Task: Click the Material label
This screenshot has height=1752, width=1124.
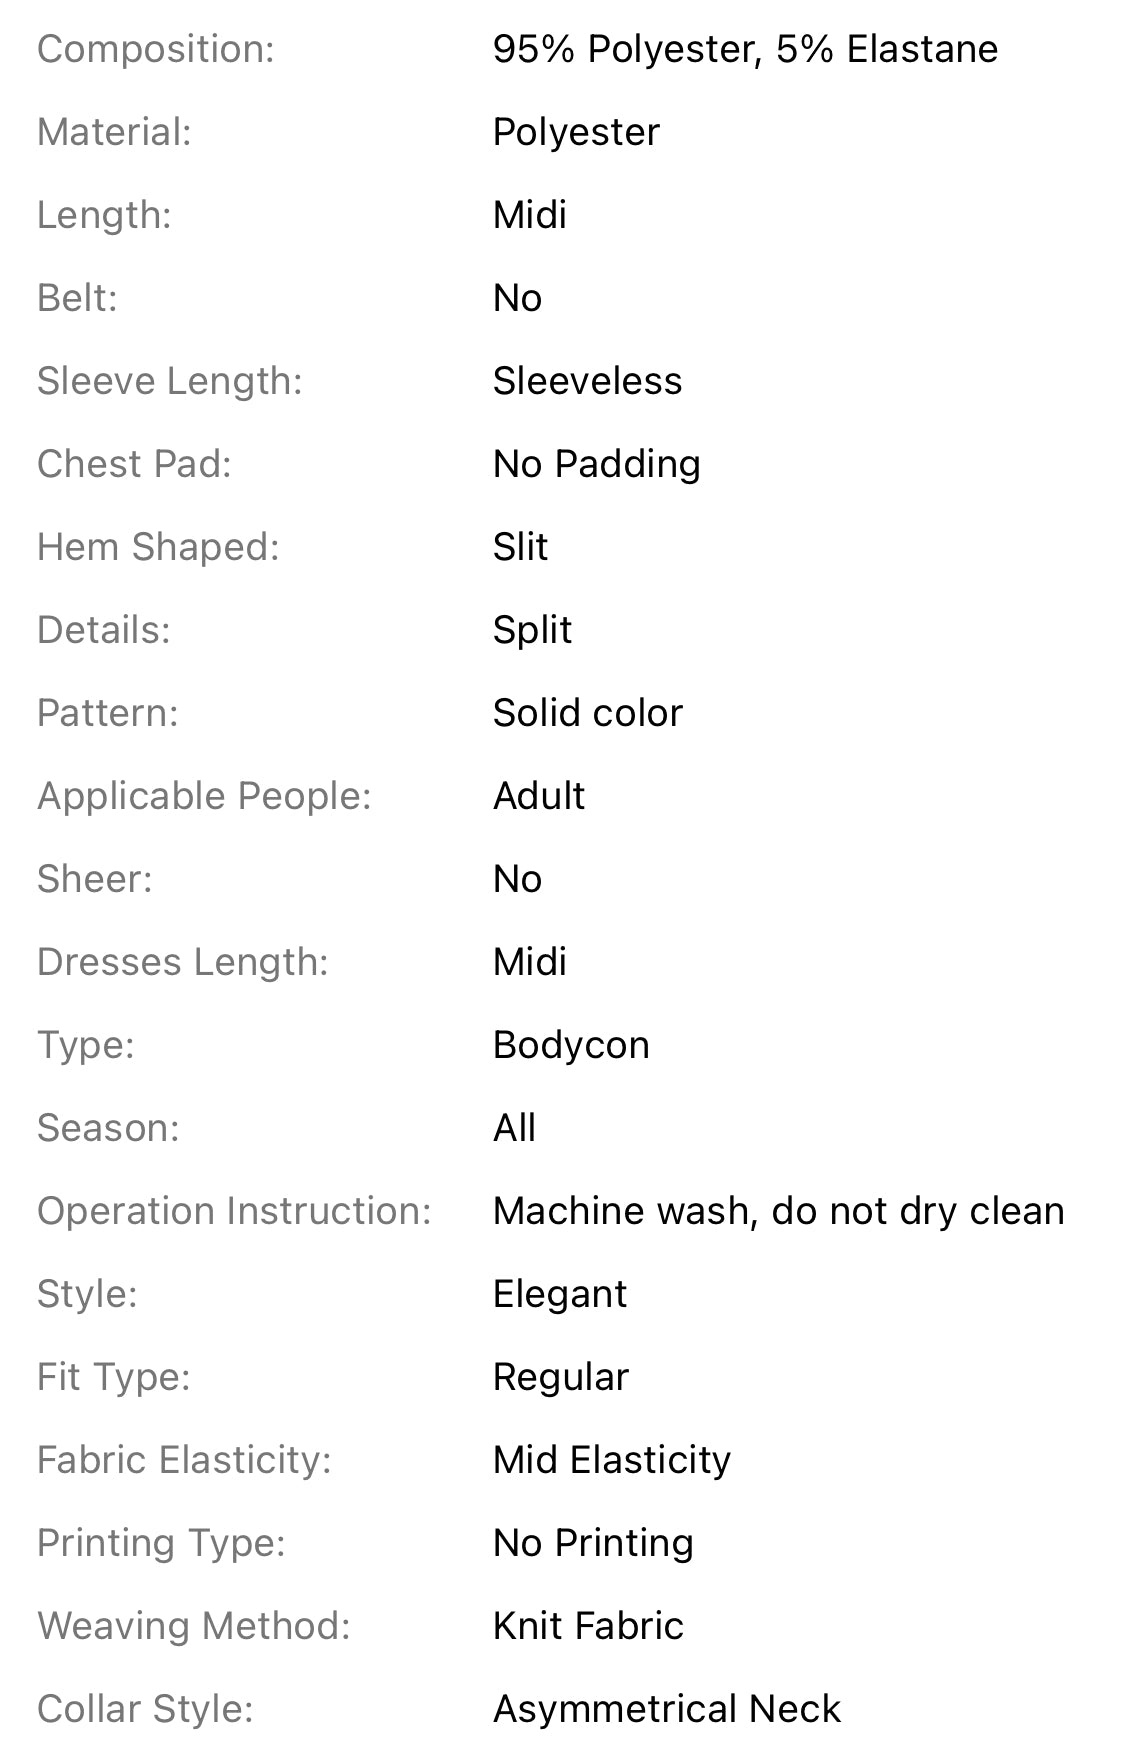Action: (x=114, y=132)
